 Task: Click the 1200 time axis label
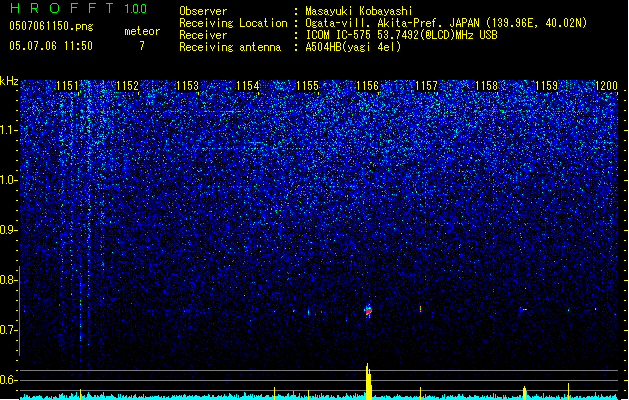[606, 86]
